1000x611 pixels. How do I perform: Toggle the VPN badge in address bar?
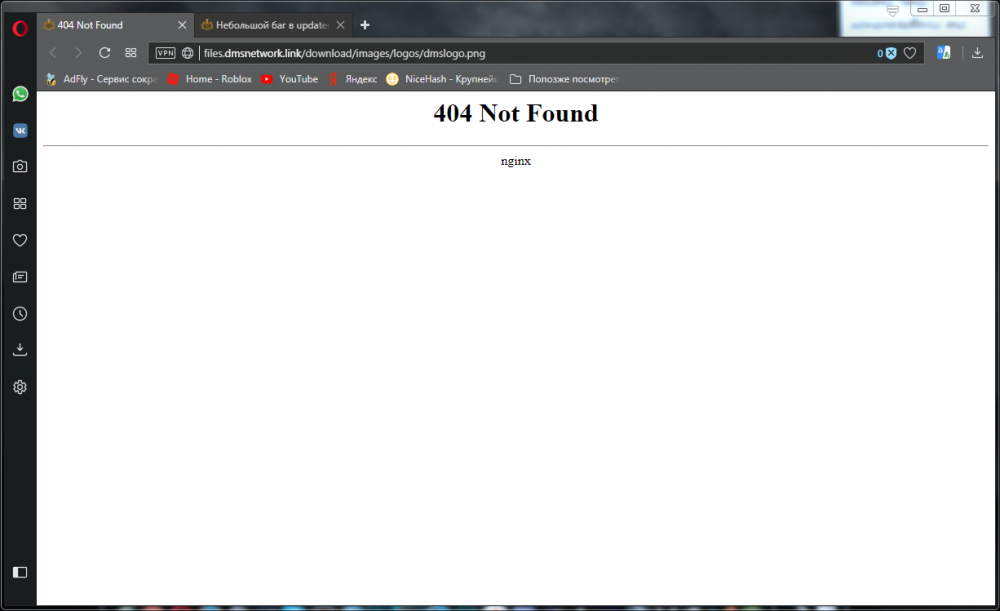click(x=166, y=53)
